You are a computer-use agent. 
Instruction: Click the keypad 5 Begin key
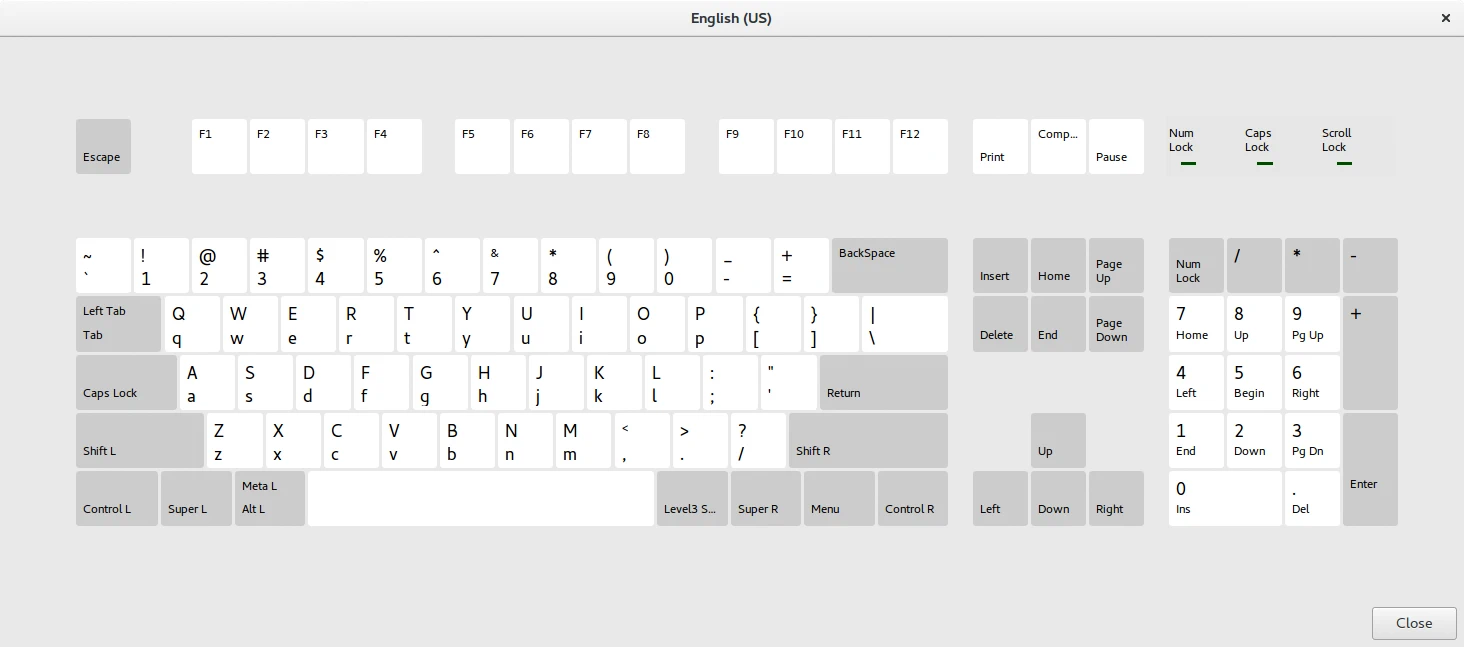(1254, 382)
